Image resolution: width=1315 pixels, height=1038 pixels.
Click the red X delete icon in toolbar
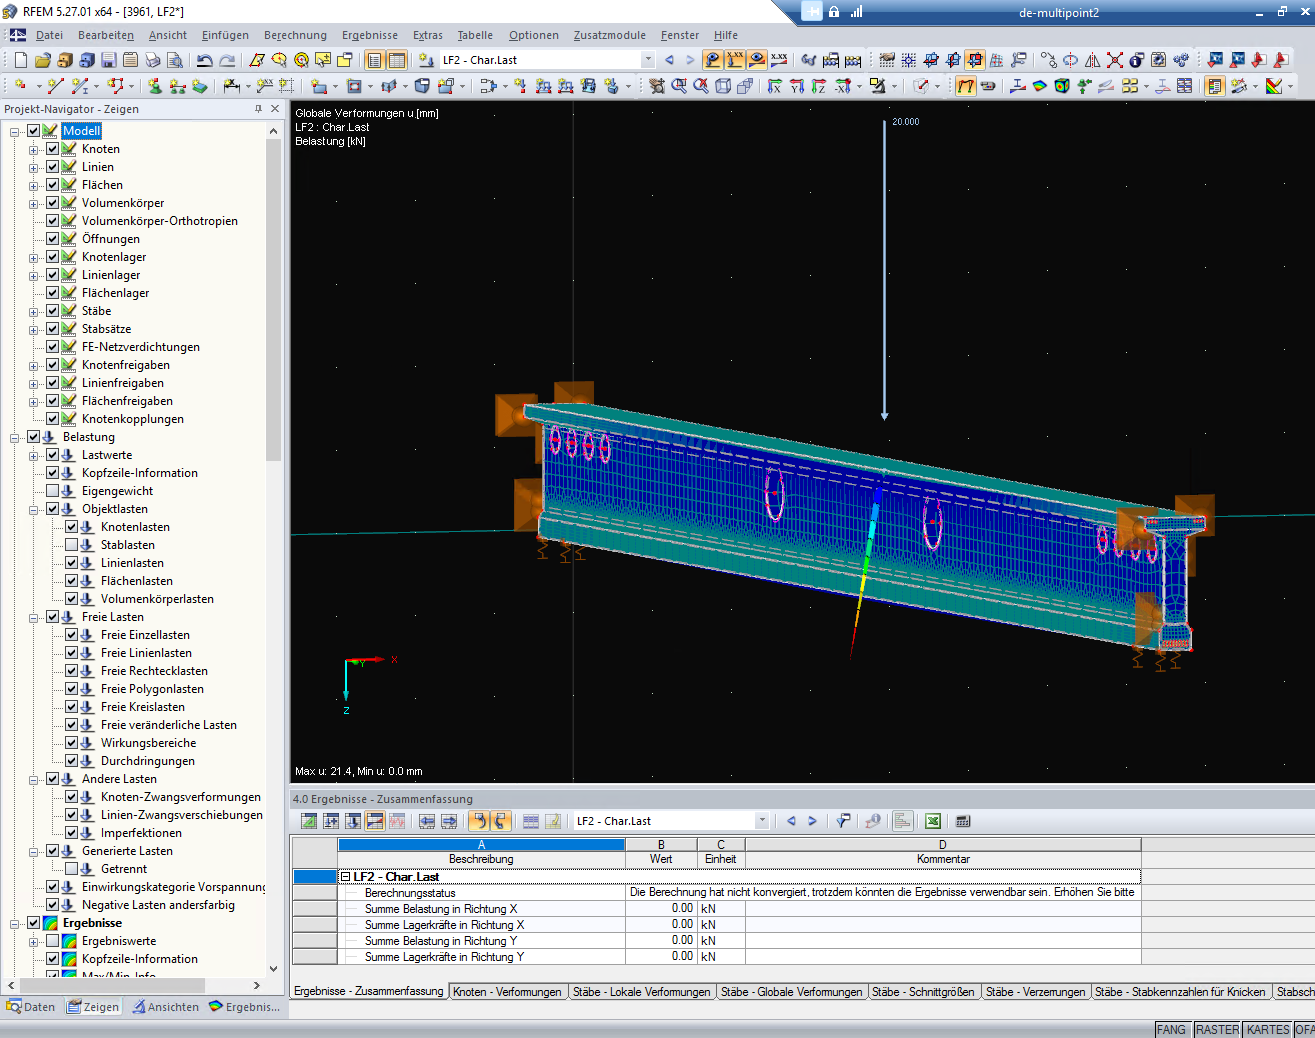[x=1114, y=60]
